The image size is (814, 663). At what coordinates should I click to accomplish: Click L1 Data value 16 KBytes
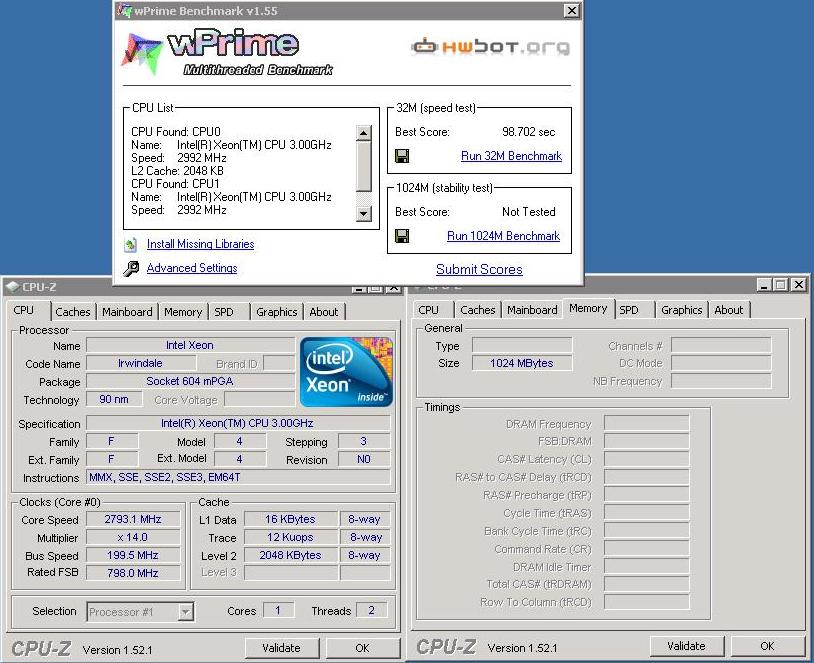(x=291, y=519)
